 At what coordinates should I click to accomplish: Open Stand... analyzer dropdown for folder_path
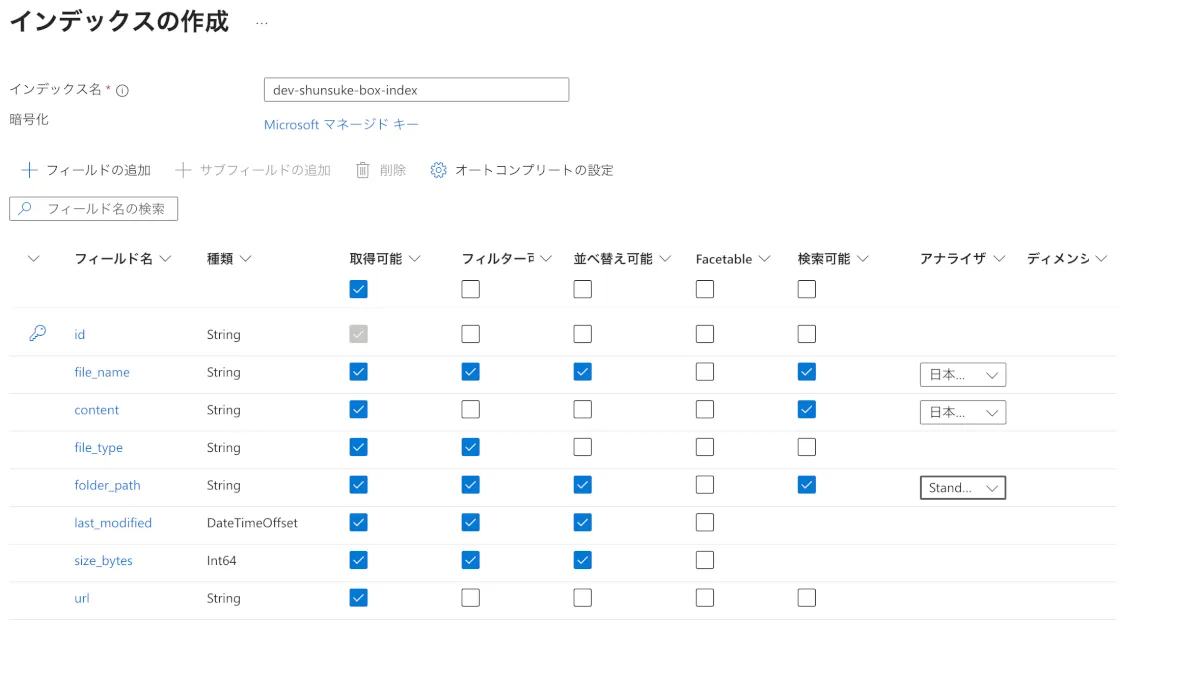(962, 488)
